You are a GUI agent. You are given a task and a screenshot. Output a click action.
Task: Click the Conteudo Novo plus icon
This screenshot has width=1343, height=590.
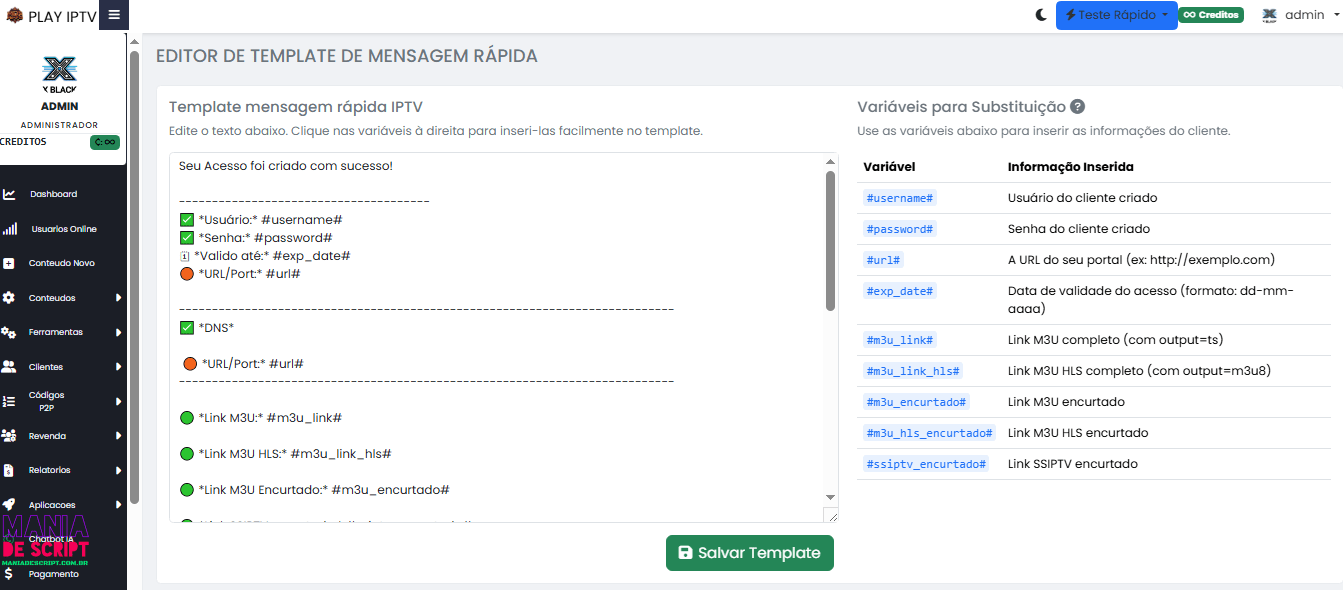9,263
